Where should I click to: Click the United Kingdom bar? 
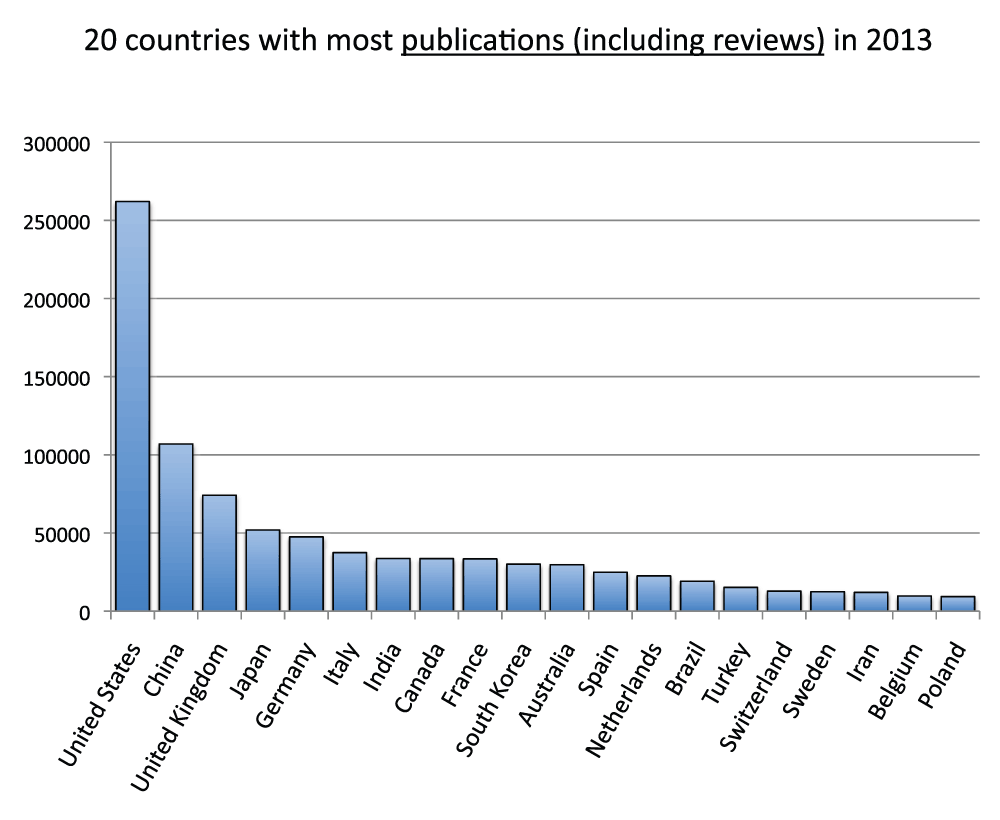219,553
